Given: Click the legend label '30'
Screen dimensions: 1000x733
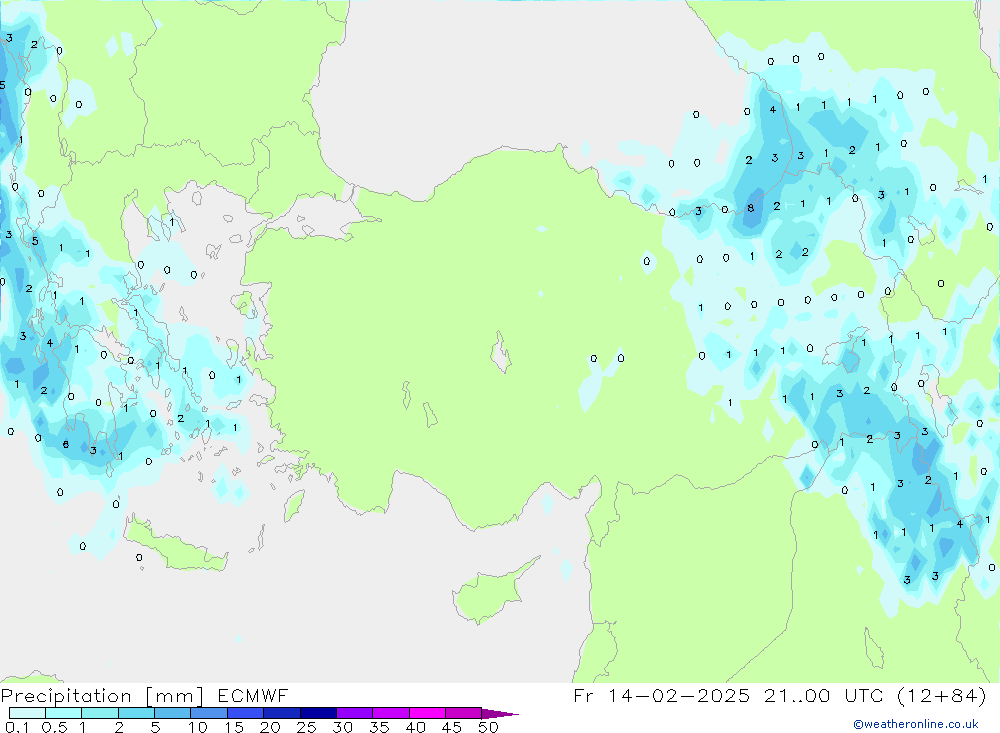Looking at the screenshot, I should [343, 727].
